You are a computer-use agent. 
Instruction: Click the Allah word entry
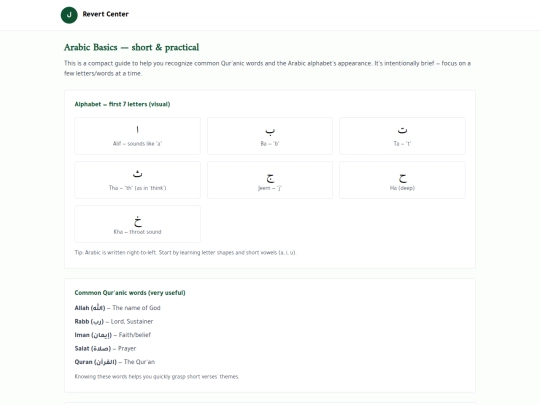[117, 308]
